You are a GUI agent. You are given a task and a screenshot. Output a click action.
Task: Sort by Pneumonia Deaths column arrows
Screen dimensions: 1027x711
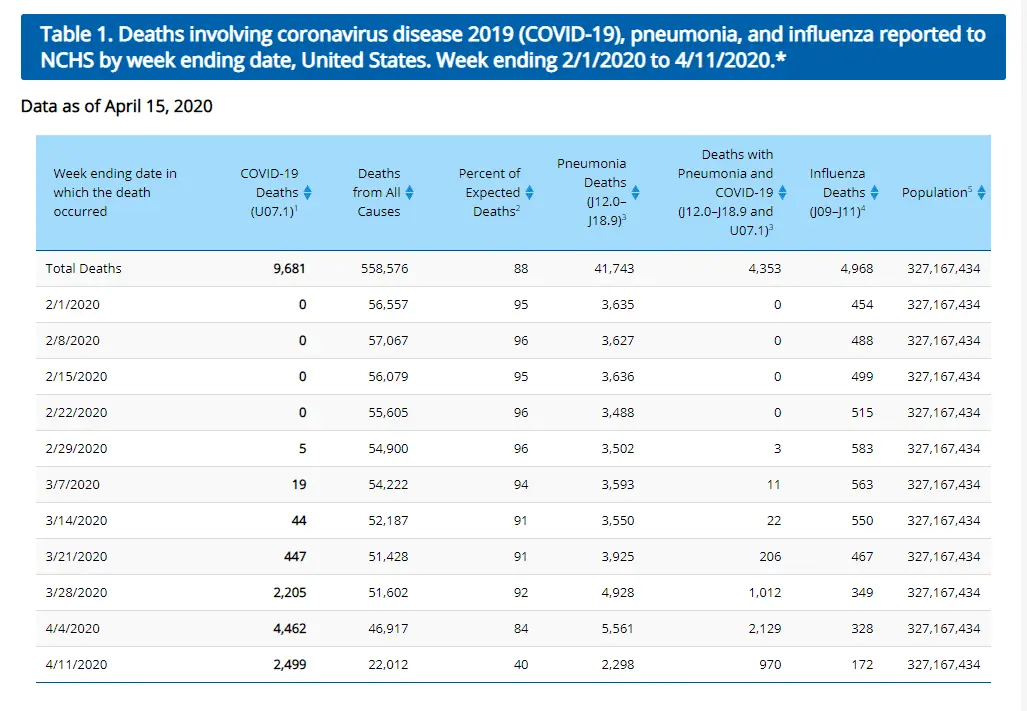click(x=635, y=192)
